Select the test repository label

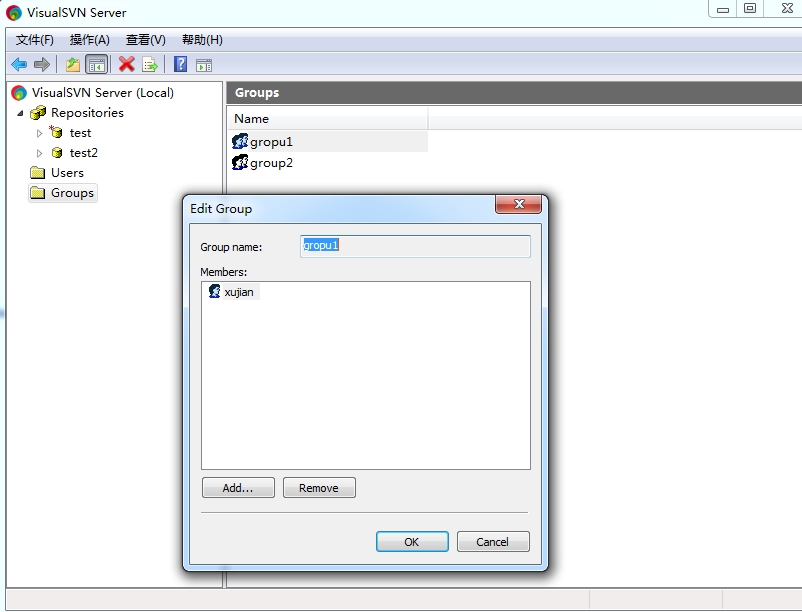point(80,133)
